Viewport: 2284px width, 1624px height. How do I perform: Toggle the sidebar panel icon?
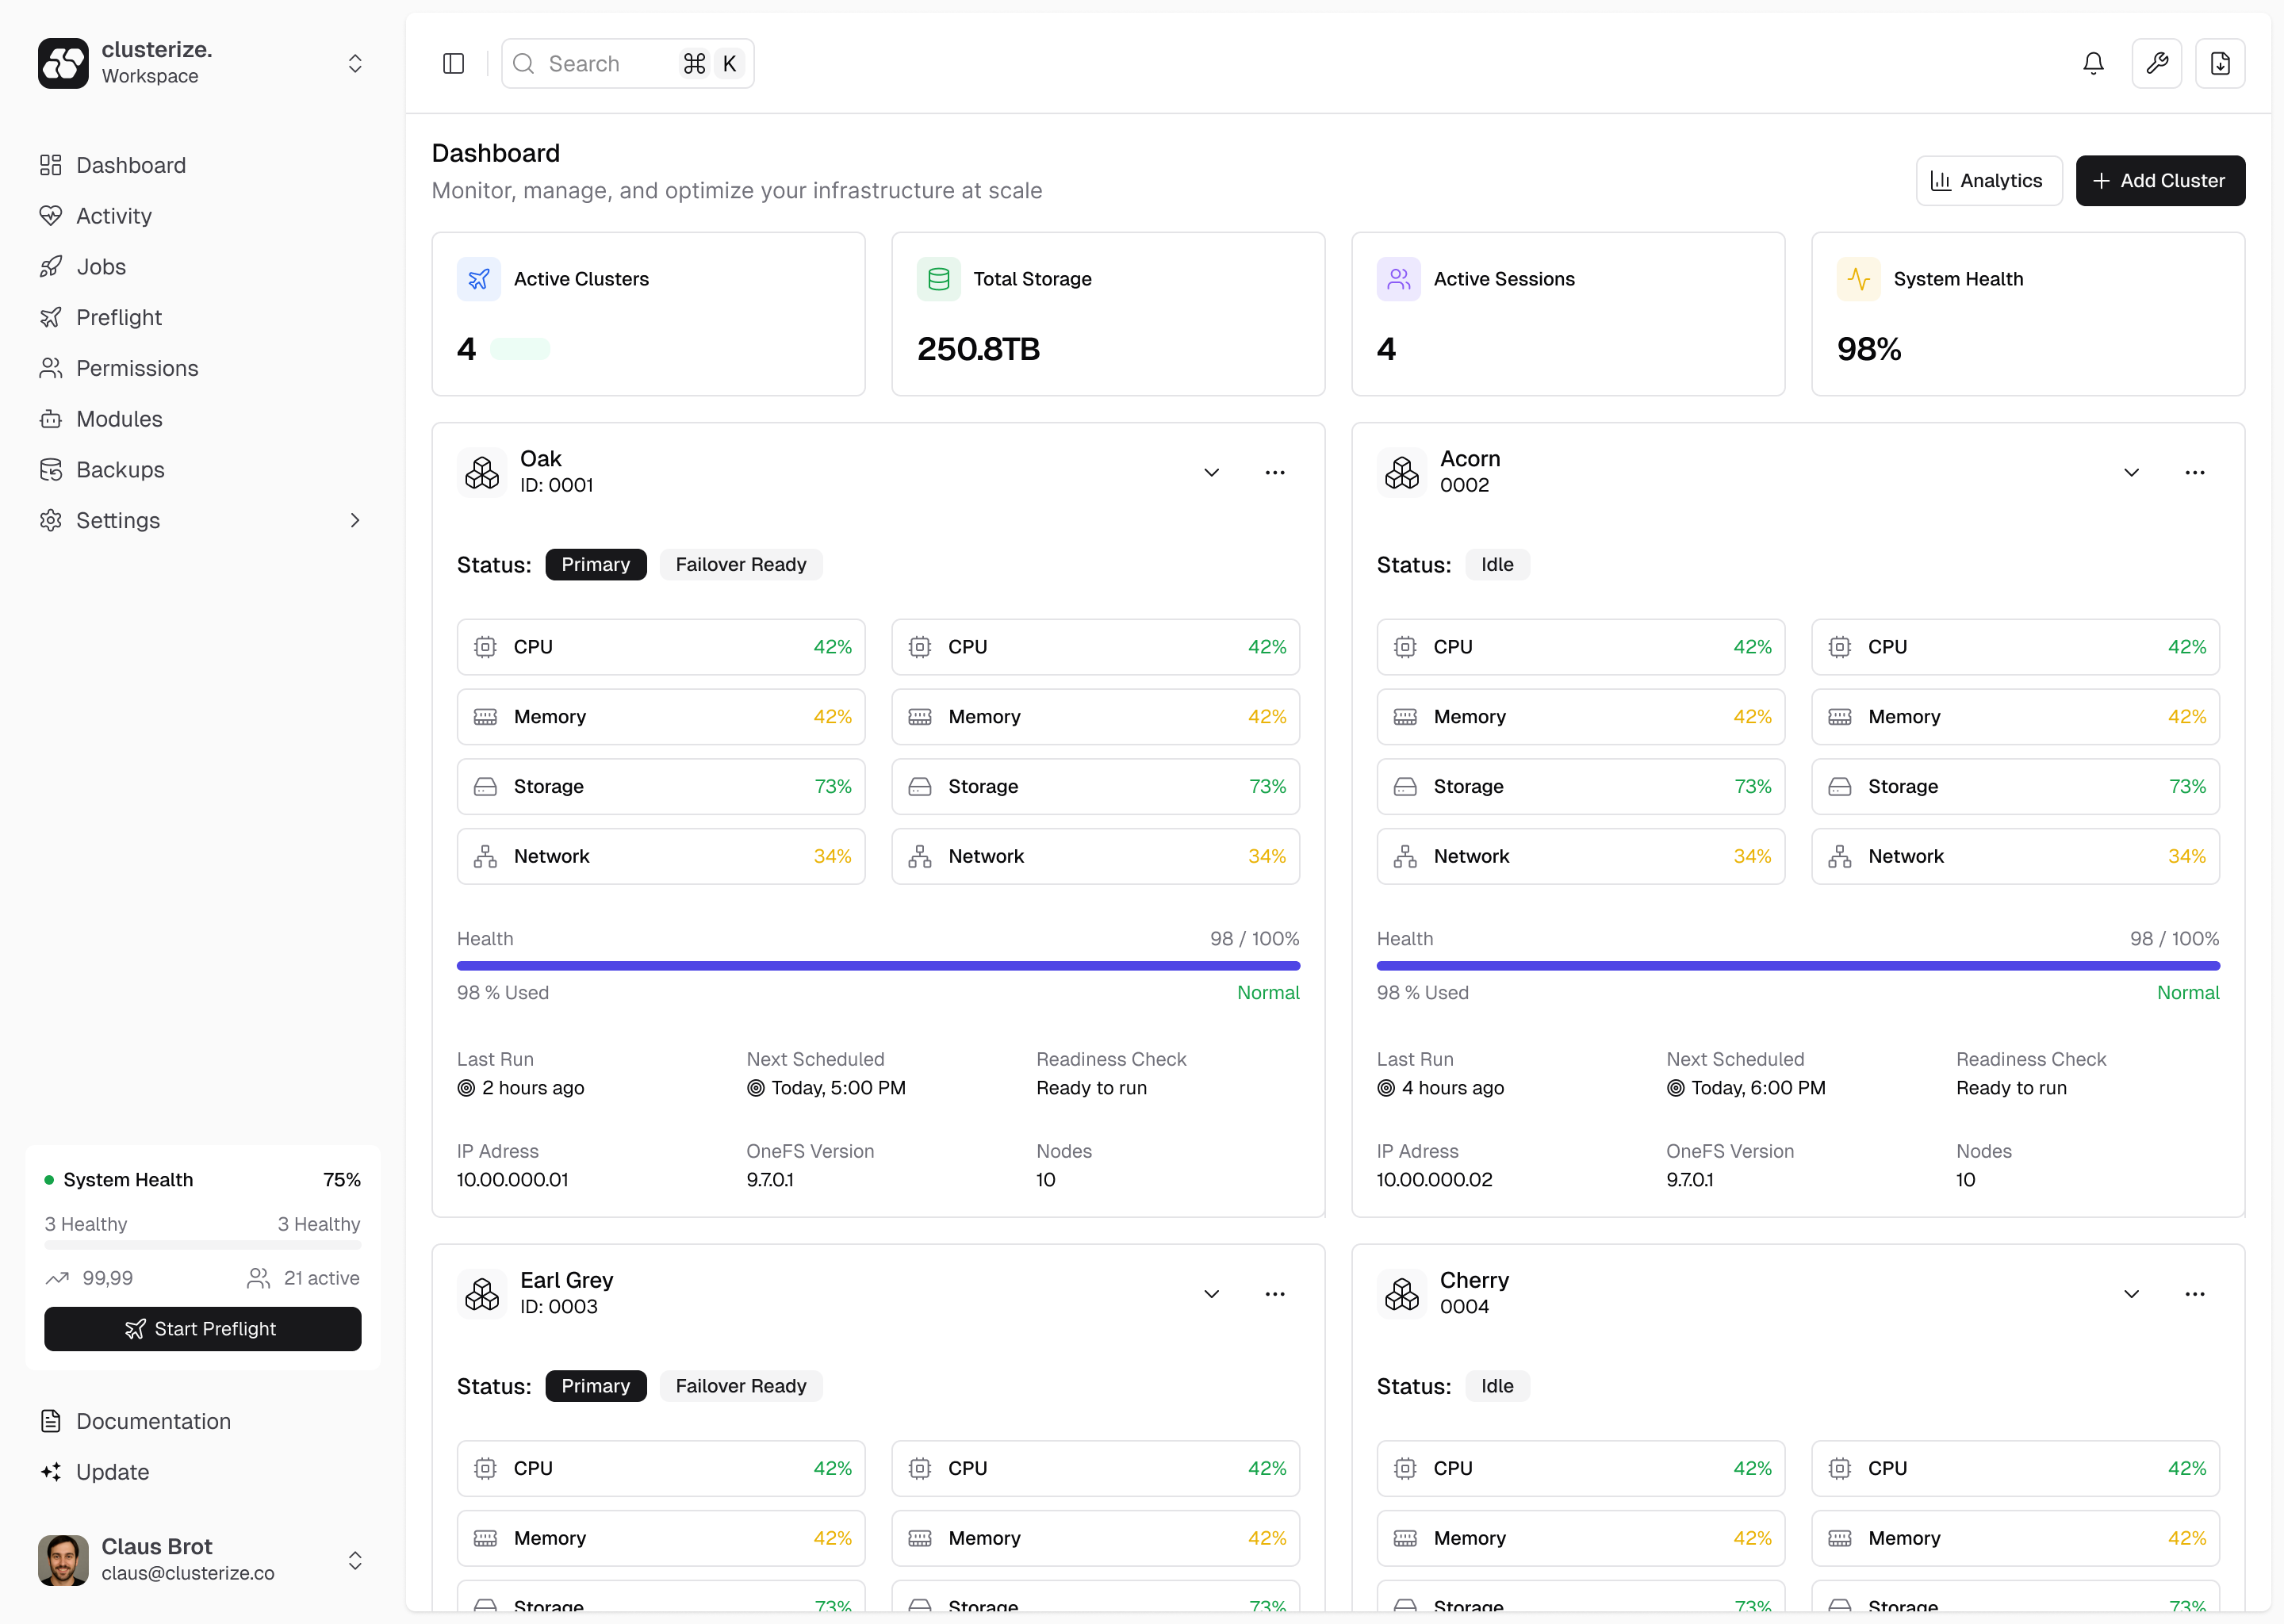click(453, 64)
